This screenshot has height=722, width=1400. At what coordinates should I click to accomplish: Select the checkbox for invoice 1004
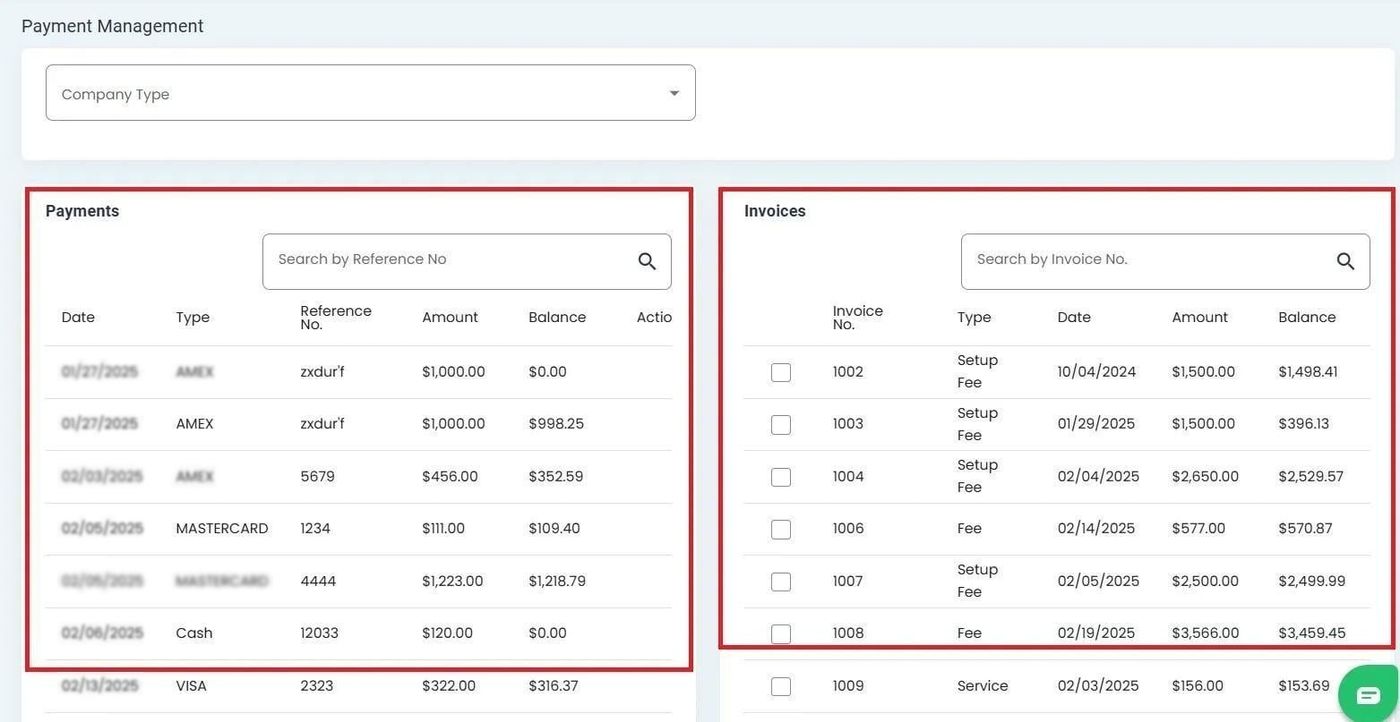point(781,477)
